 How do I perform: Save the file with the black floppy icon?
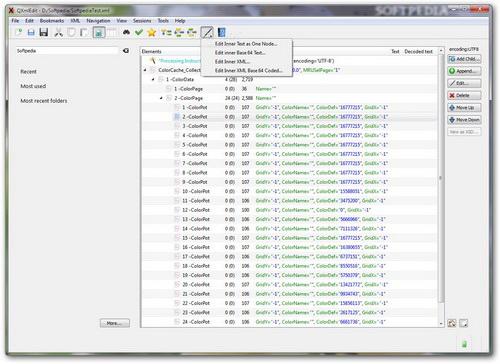click(44, 32)
